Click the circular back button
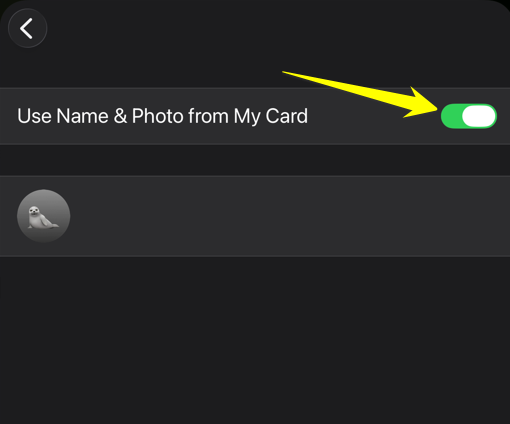This screenshot has height=424, width=510. 27,28
